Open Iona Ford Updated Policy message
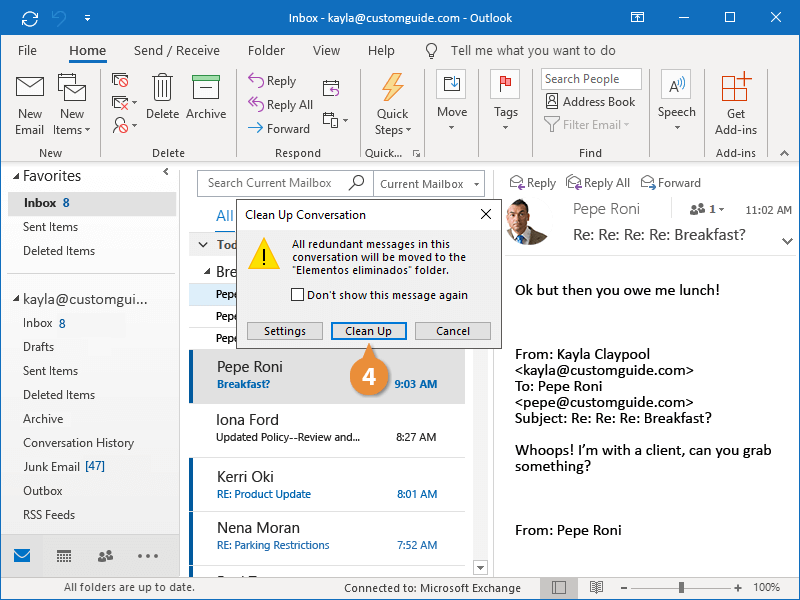Image resolution: width=800 pixels, height=600 pixels. point(327,429)
